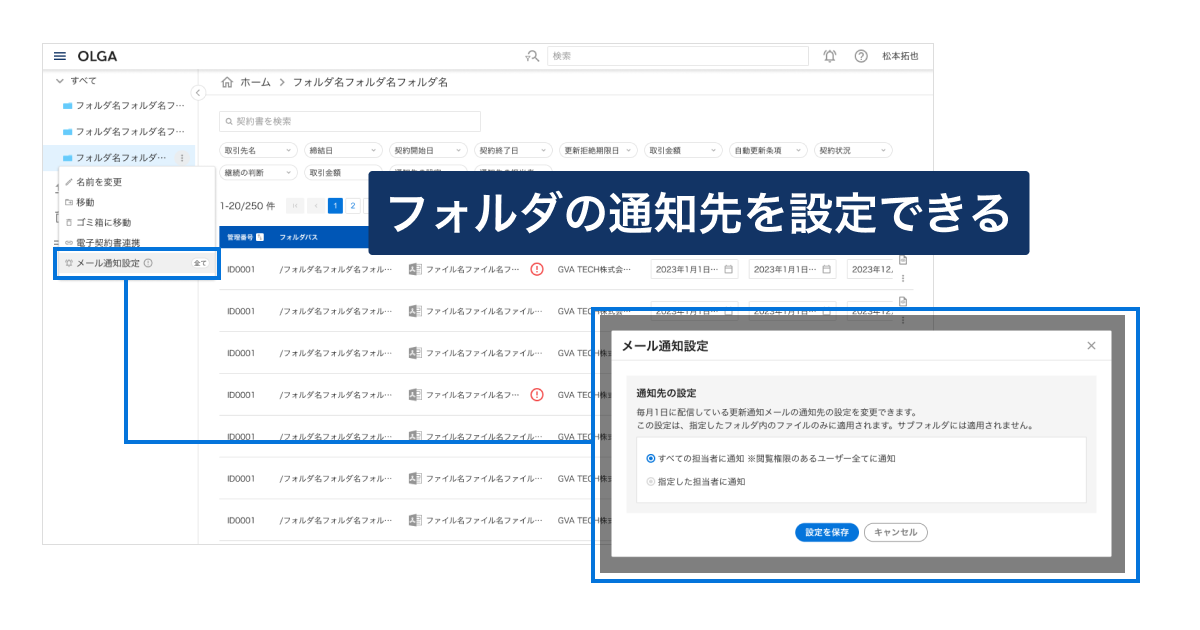Open the help question mark icon

click(x=861, y=56)
